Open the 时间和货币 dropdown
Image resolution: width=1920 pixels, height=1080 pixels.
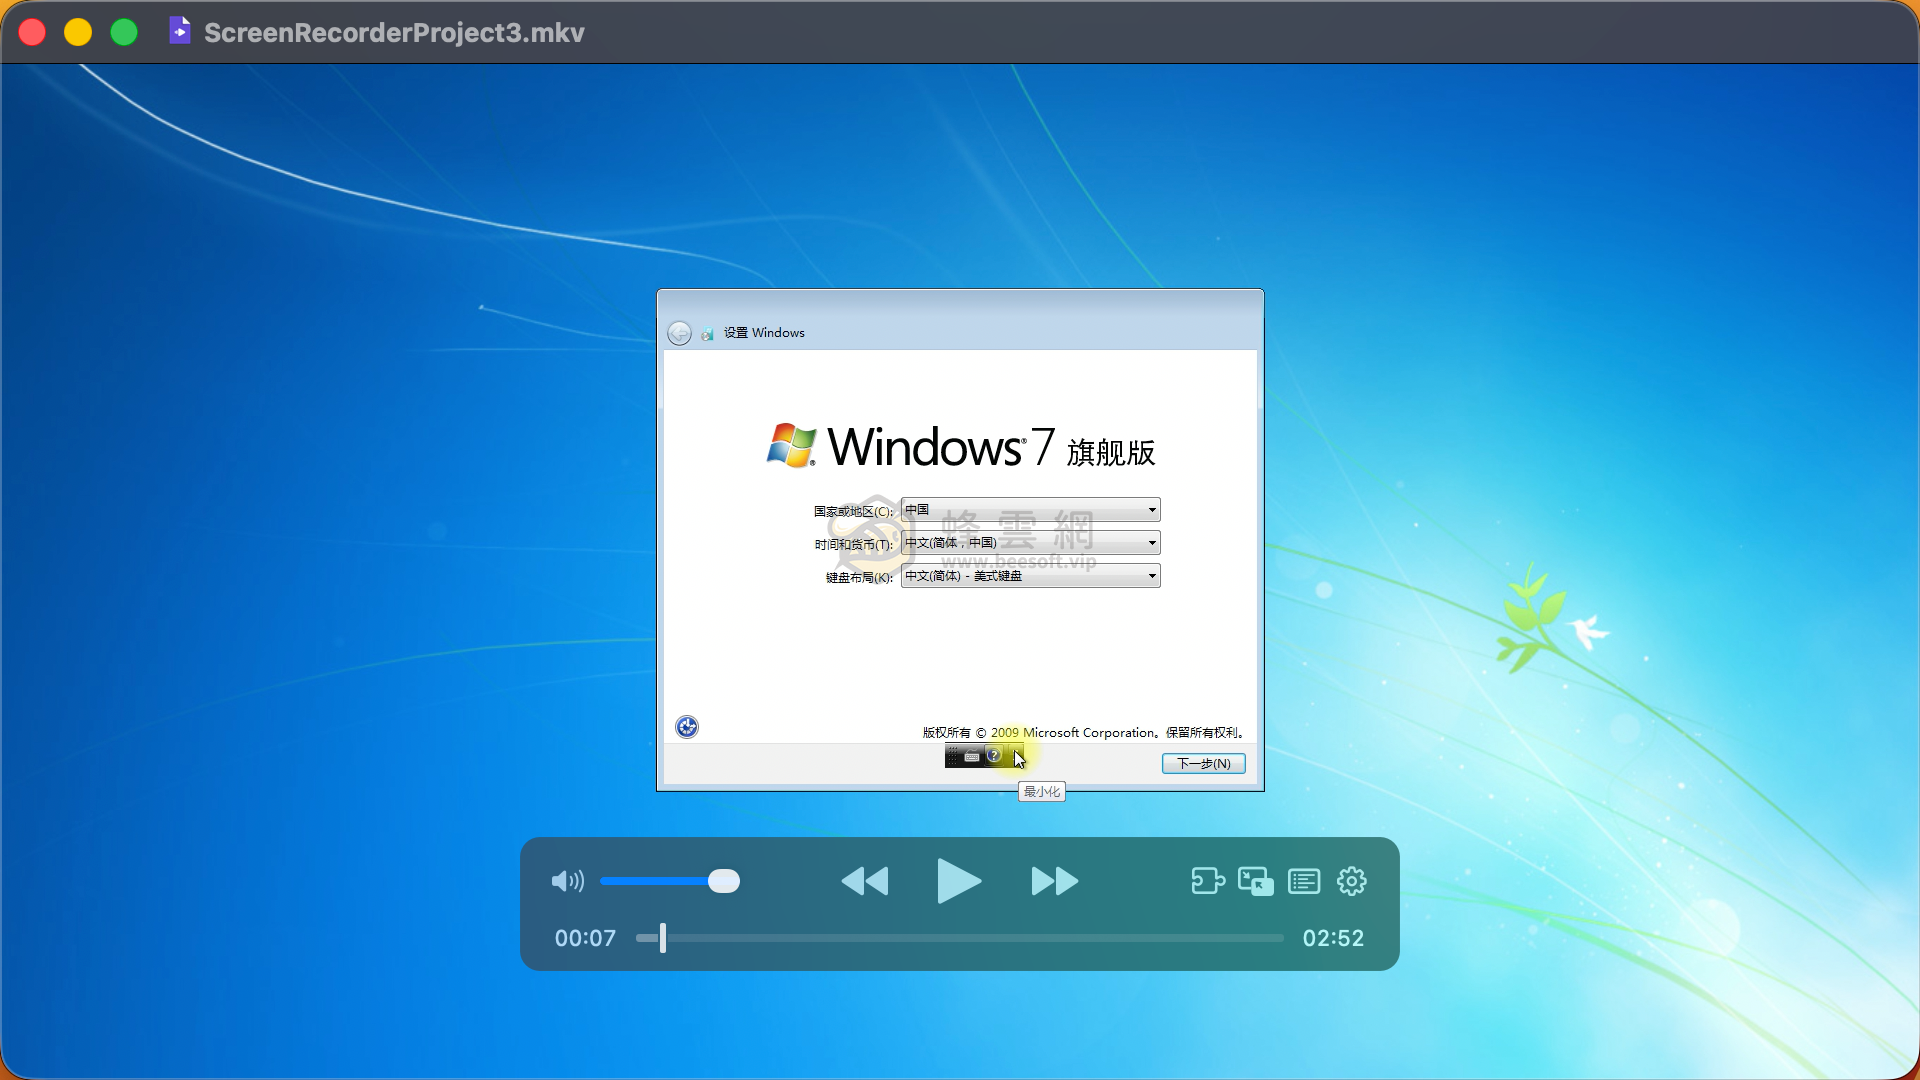click(1030, 543)
